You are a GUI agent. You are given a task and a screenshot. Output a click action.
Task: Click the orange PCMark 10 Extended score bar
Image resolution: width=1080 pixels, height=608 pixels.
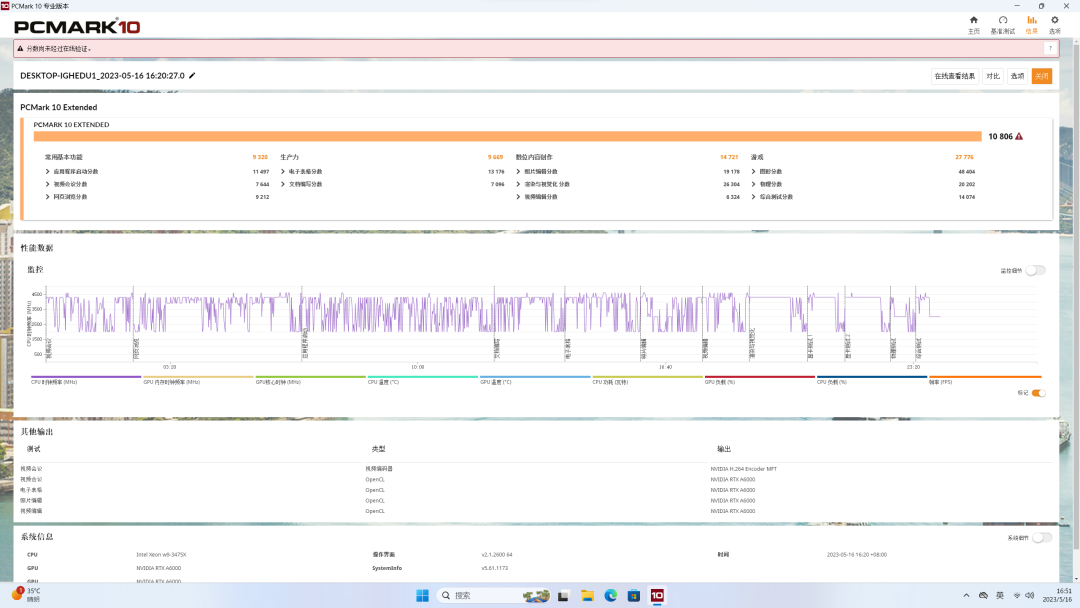click(x=508, y=136)
